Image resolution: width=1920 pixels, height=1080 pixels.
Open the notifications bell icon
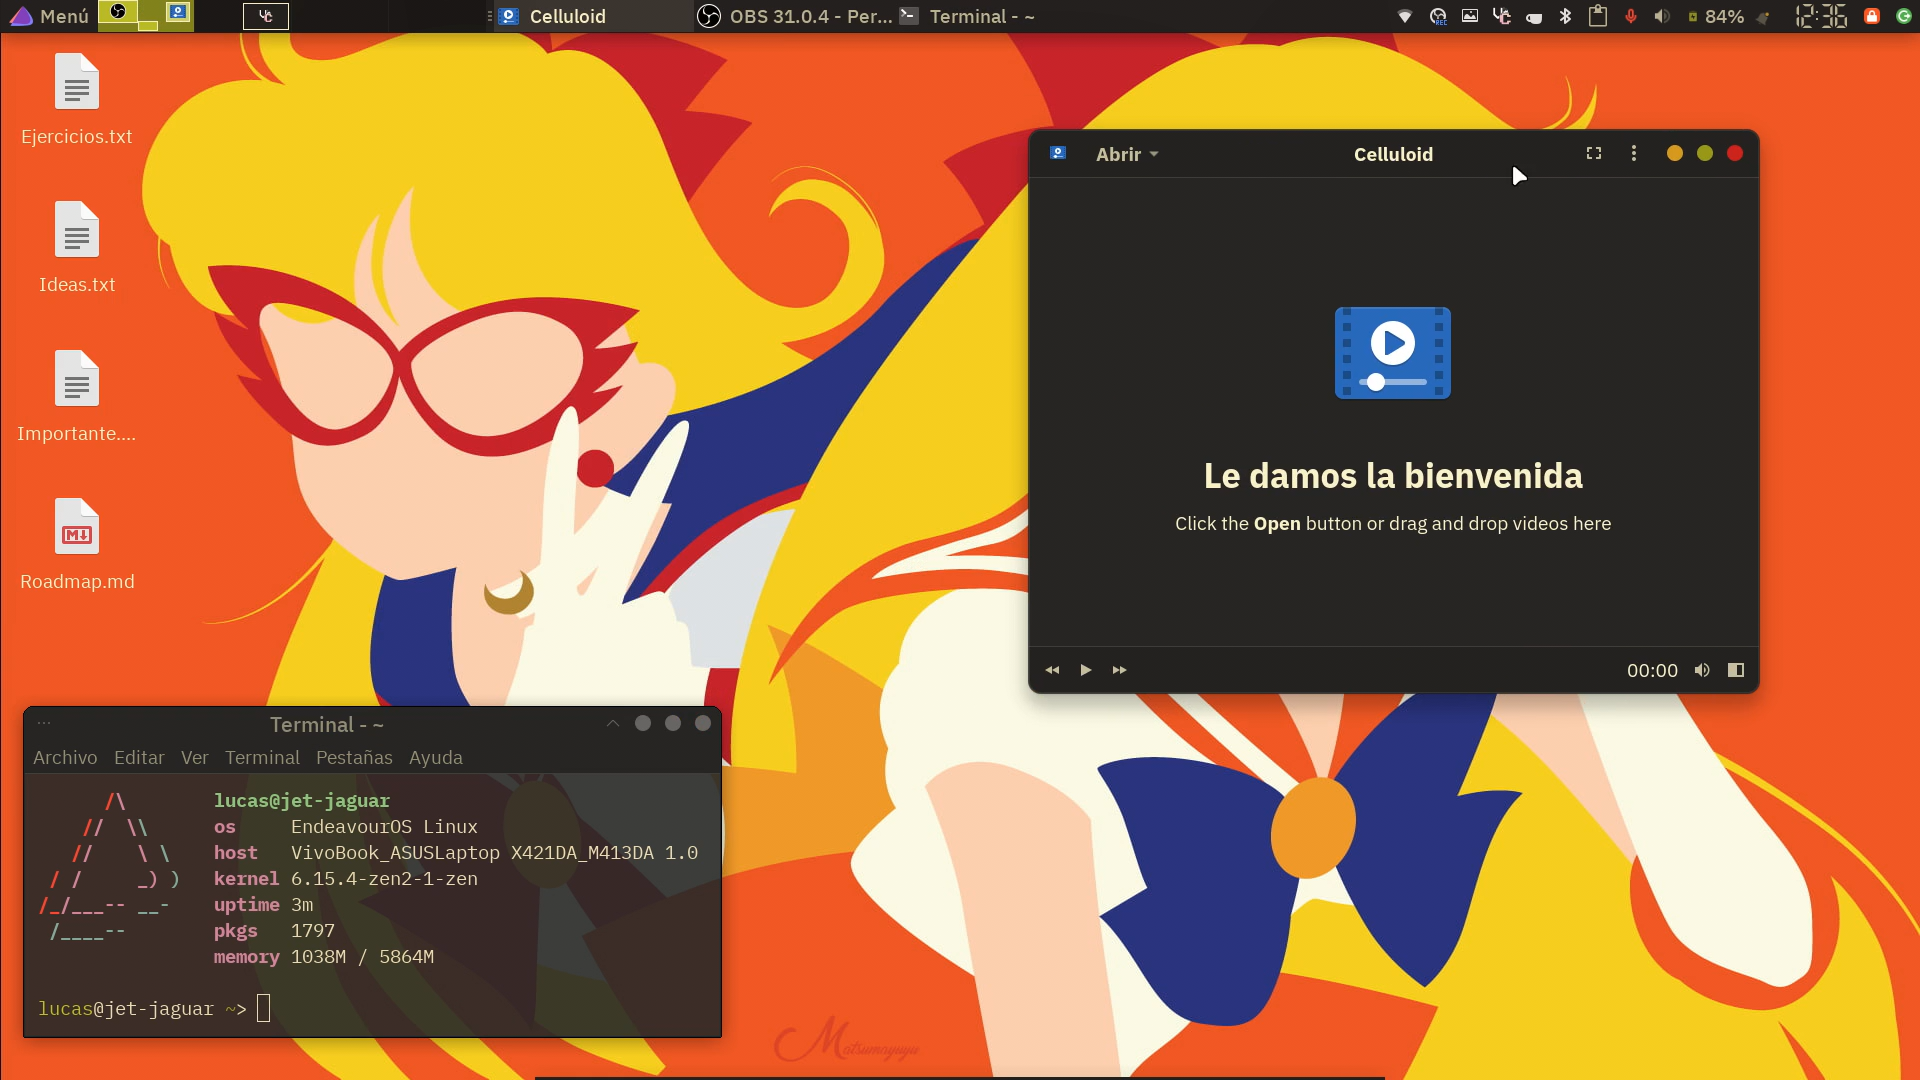pyautogui.click(x=1762, y=17)
